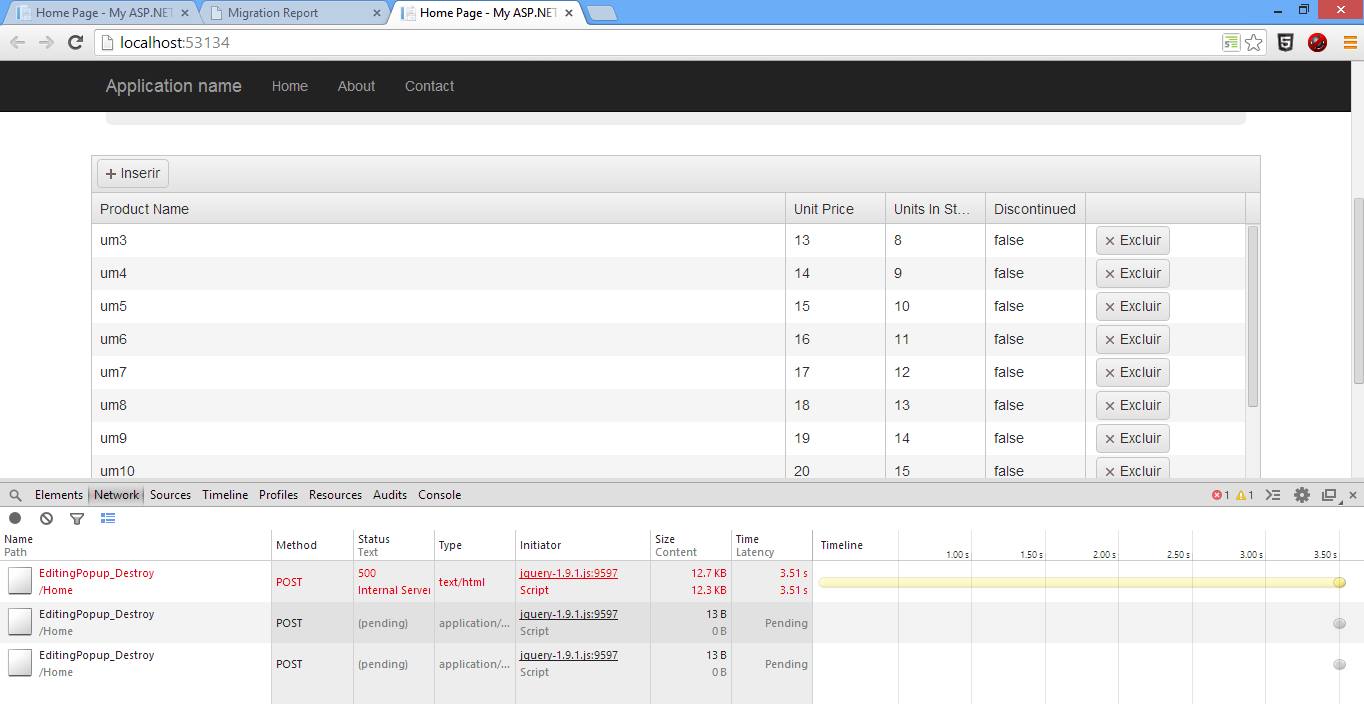Reload the page with the refresh icon
This screenshot has height=704, width=1364.
75,42
